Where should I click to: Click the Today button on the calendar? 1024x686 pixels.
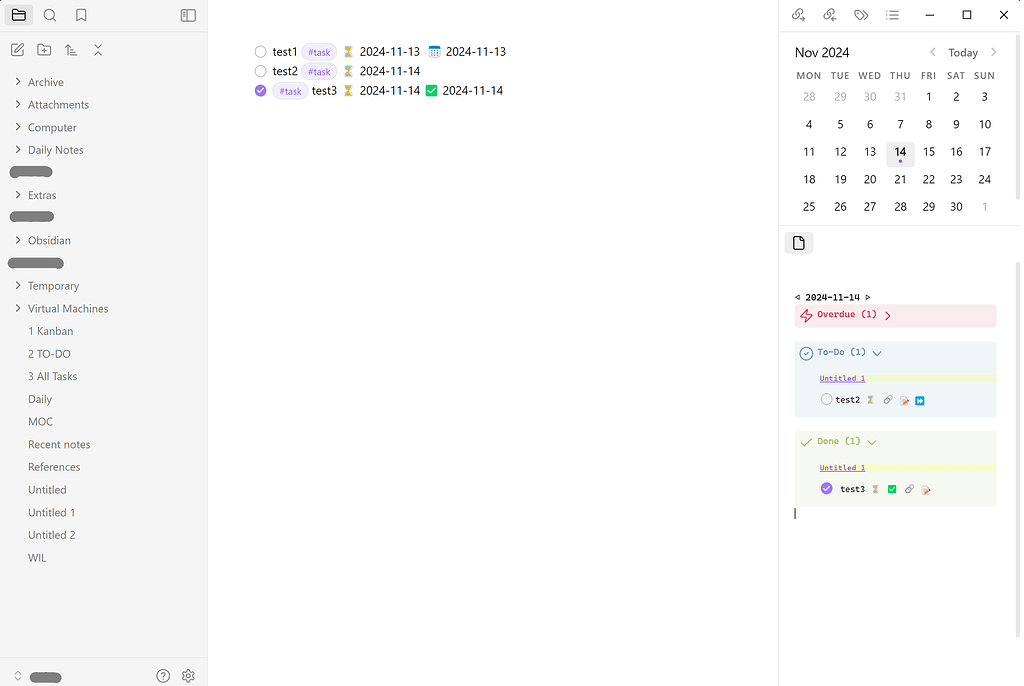(x=962, y=52)
